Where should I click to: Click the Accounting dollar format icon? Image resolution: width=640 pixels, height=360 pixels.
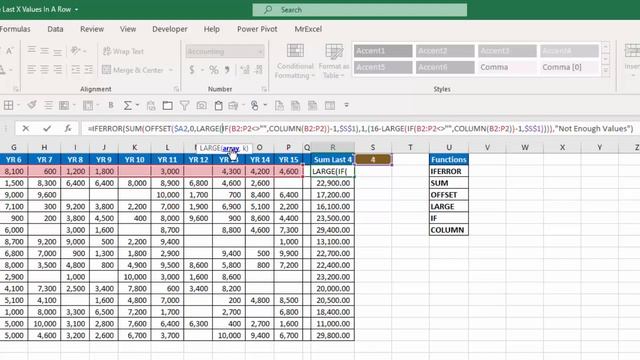pyautogui.click(x=192, y=70)
